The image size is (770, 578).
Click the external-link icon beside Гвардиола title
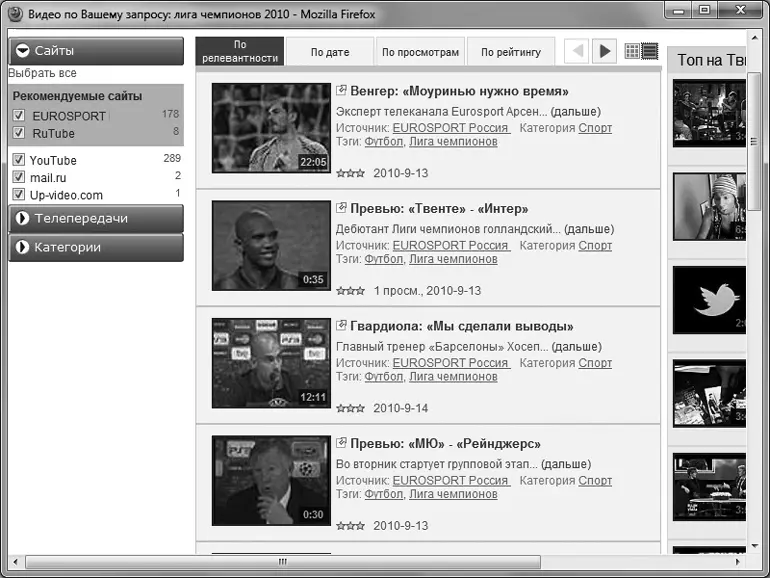point(341,325)
